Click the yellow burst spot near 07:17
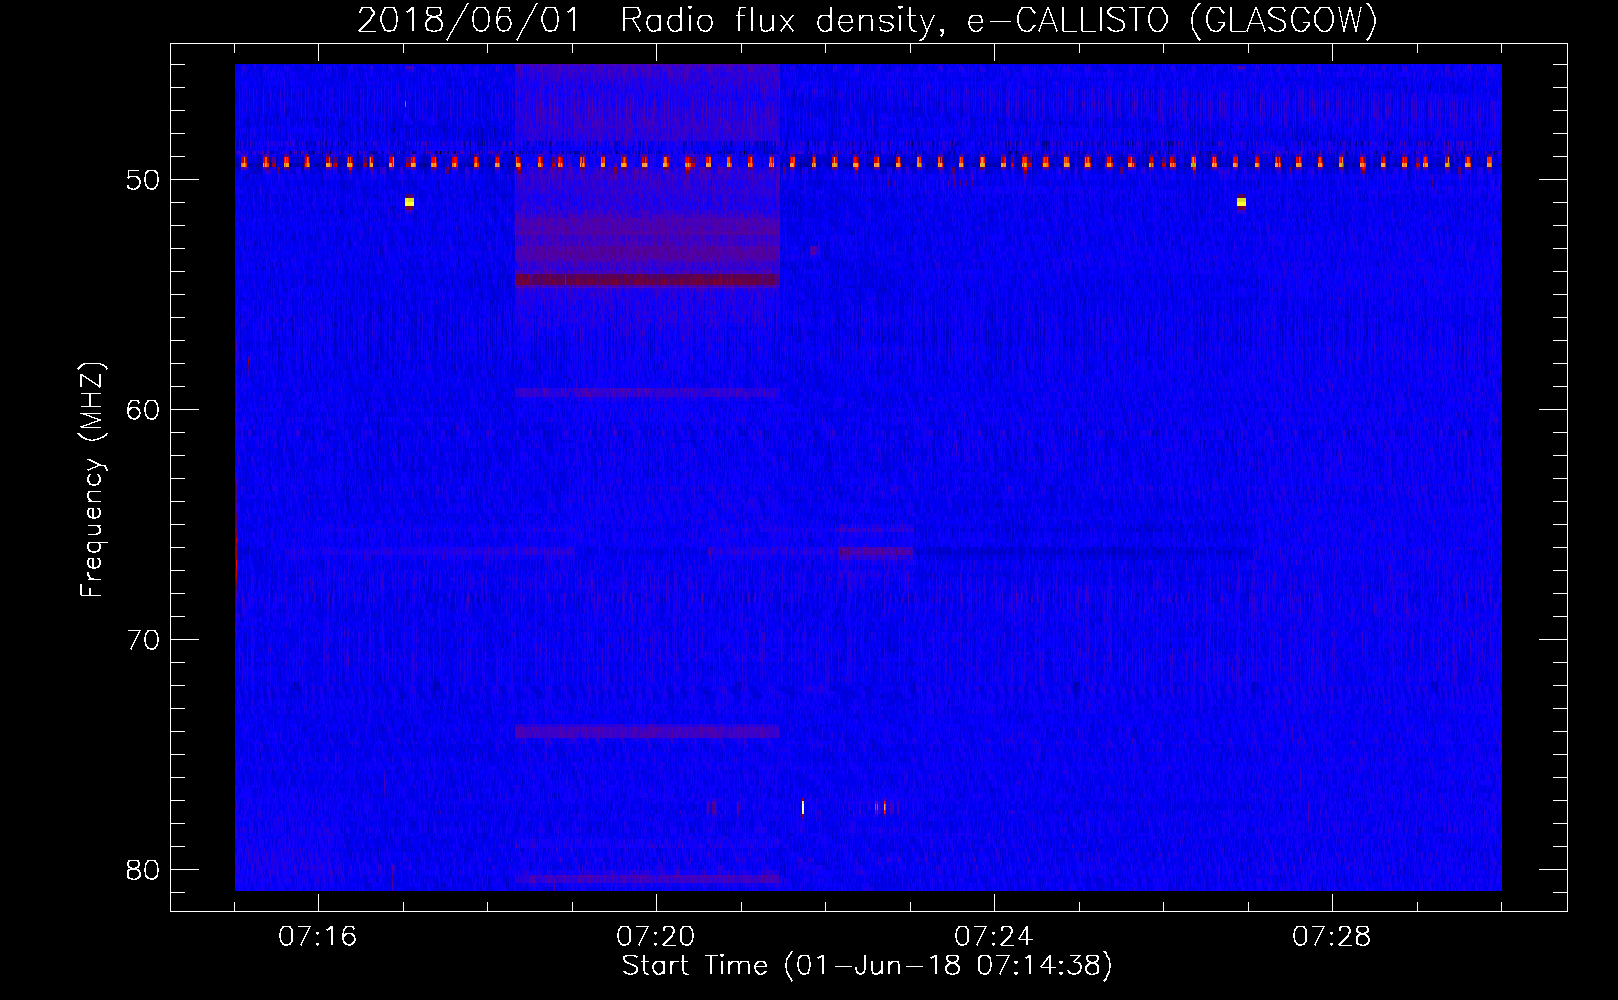Screen dimensions: 1618x1000 [x=409, y=202]
